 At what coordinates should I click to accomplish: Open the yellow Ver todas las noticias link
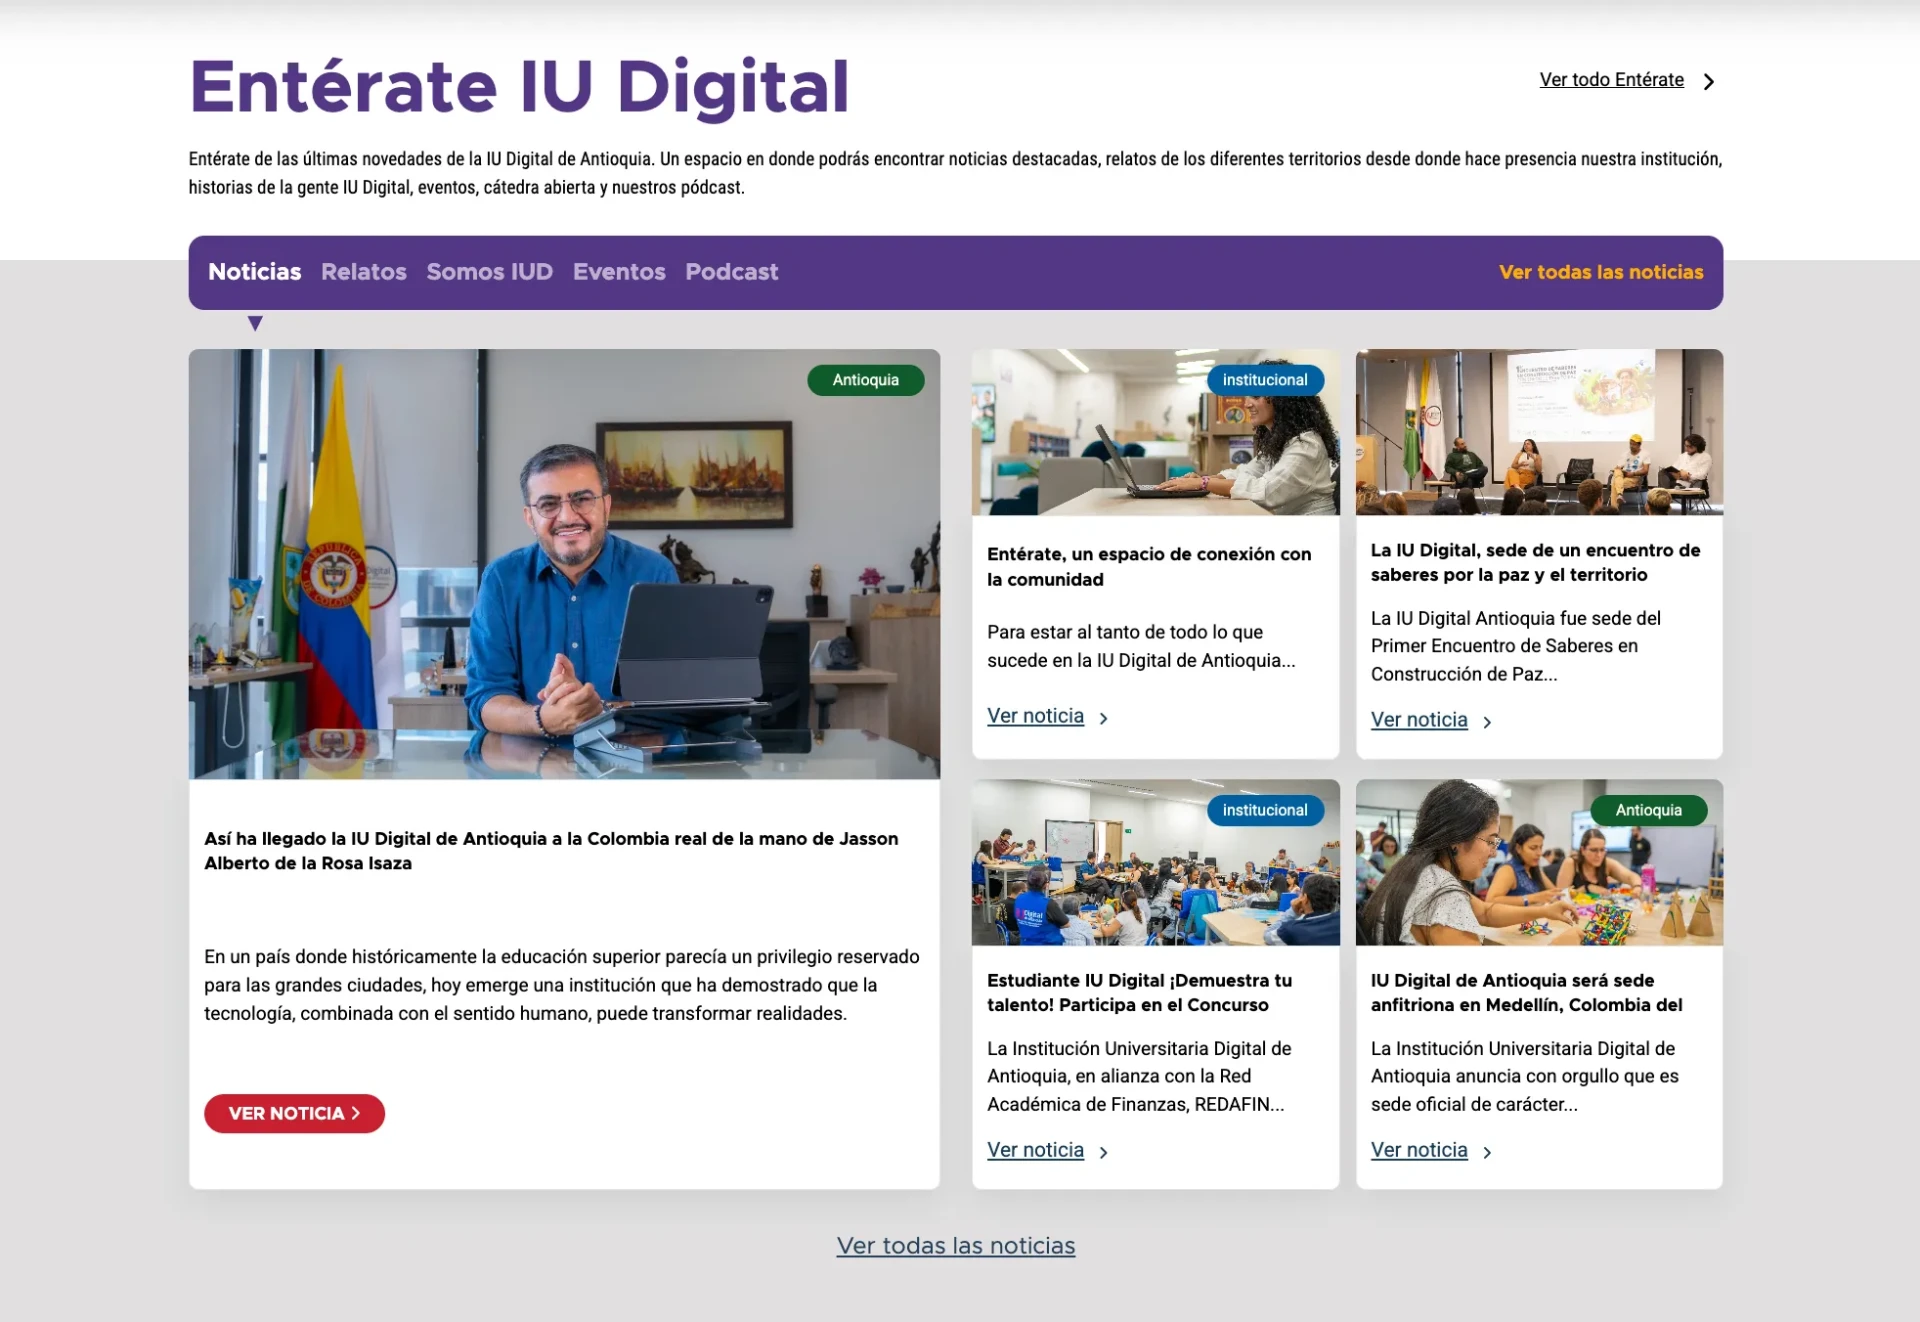coord(1601,272)
